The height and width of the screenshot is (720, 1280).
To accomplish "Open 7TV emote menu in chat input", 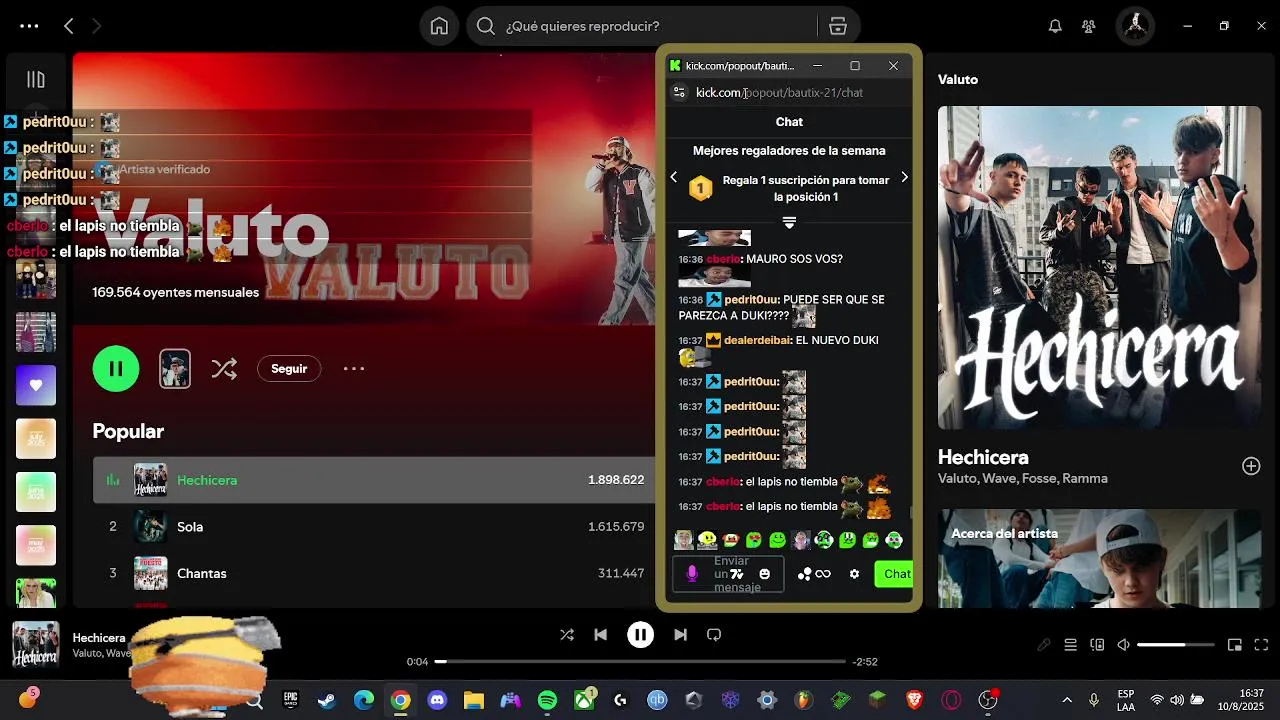I will pyautogui.click(x=738, y=574).
